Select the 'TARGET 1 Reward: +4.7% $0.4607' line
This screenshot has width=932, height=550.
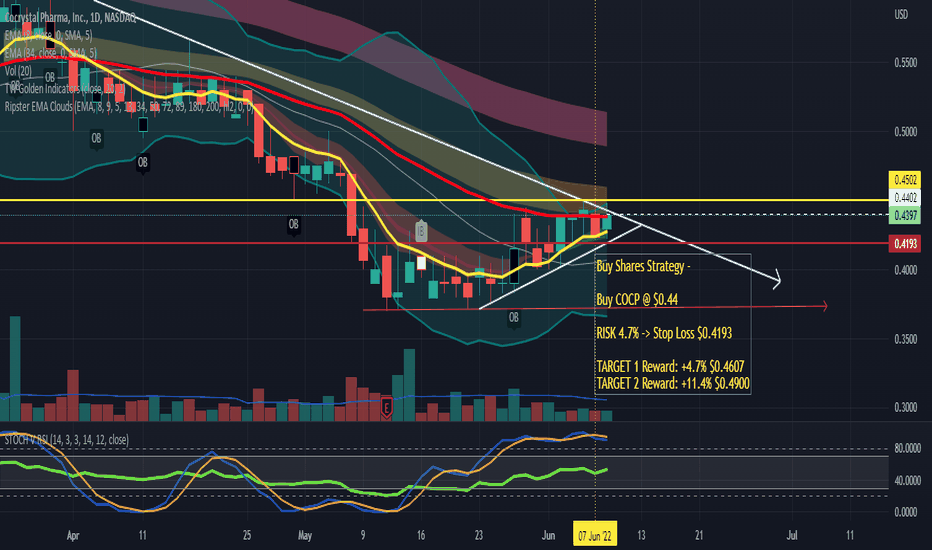(670, 366)
